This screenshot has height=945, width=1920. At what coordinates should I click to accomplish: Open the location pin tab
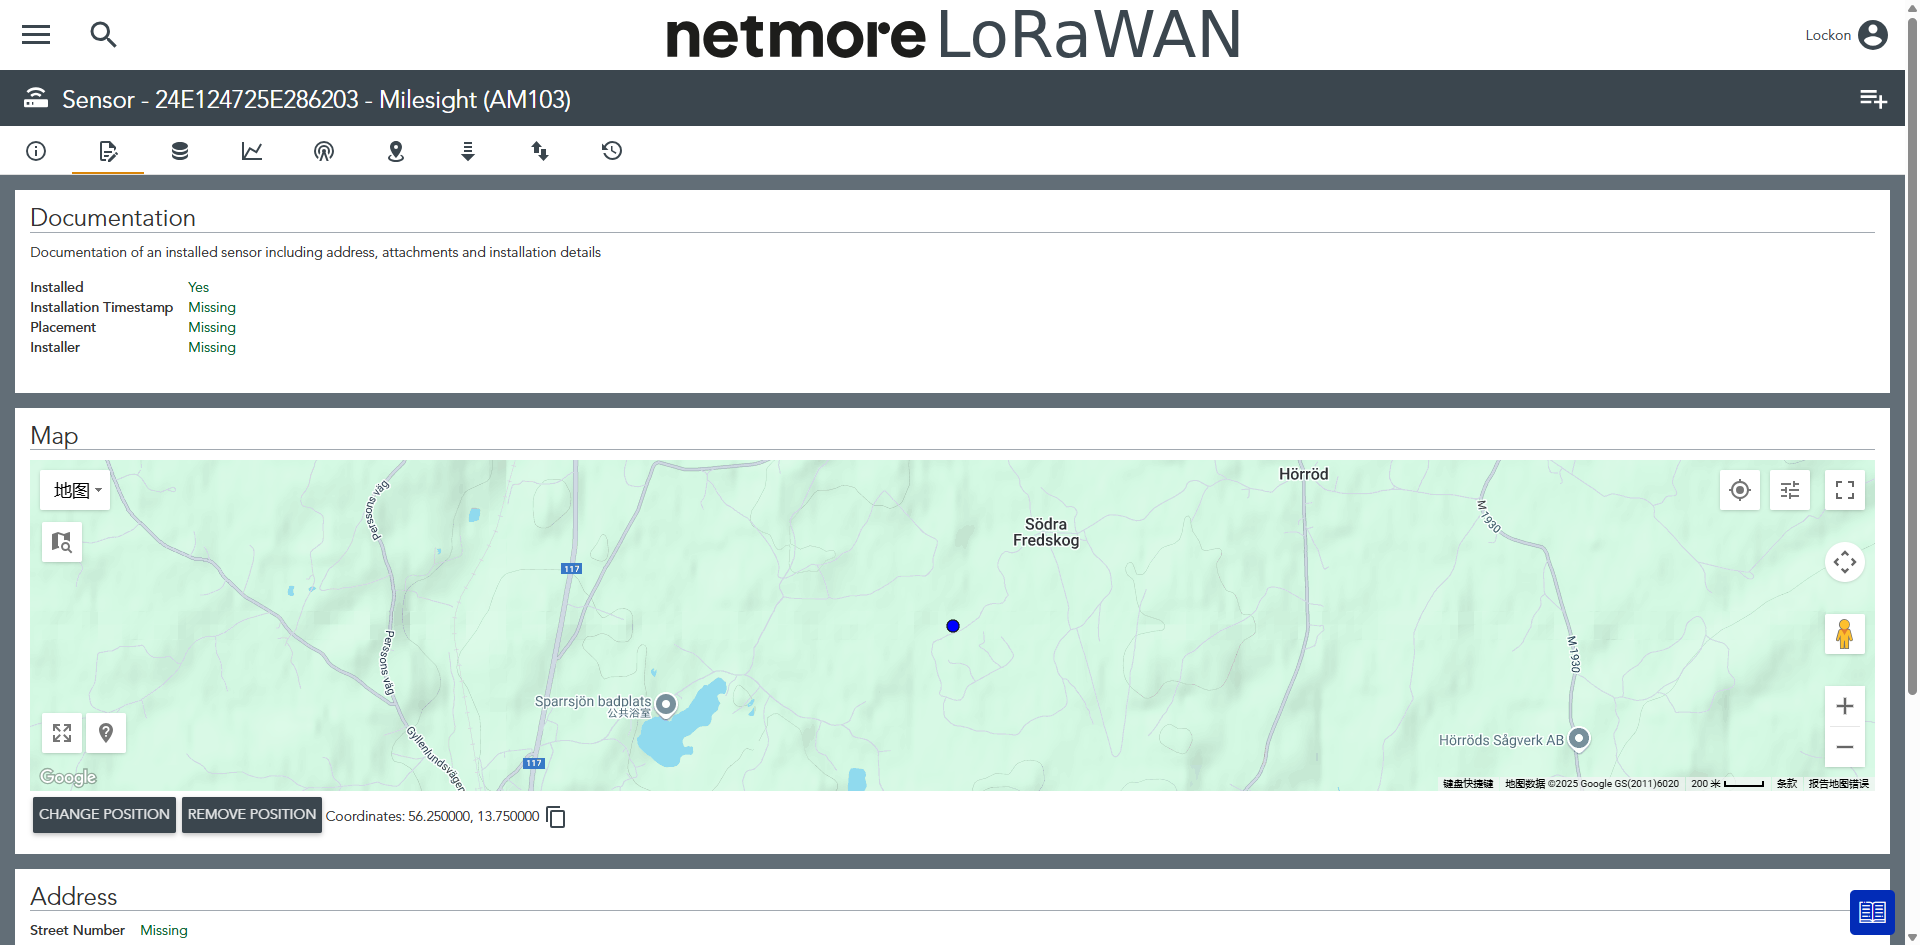click(396, 151)
